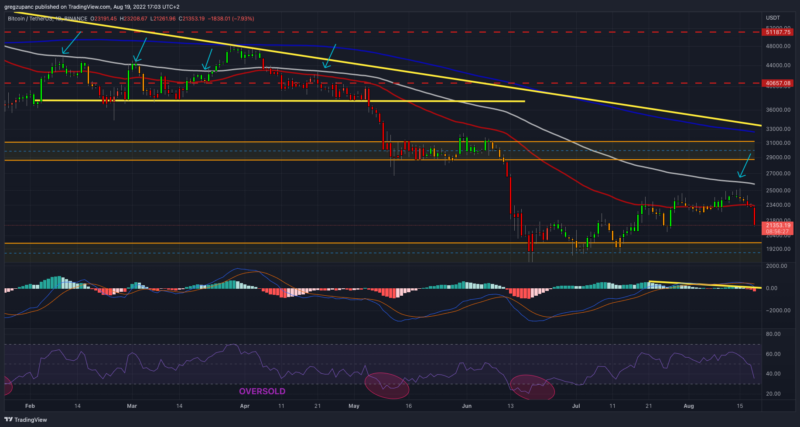Click the Bitcoin / TetherUS symbol title
This screenshot has height=427, width=800.
[x=36, y=18]
